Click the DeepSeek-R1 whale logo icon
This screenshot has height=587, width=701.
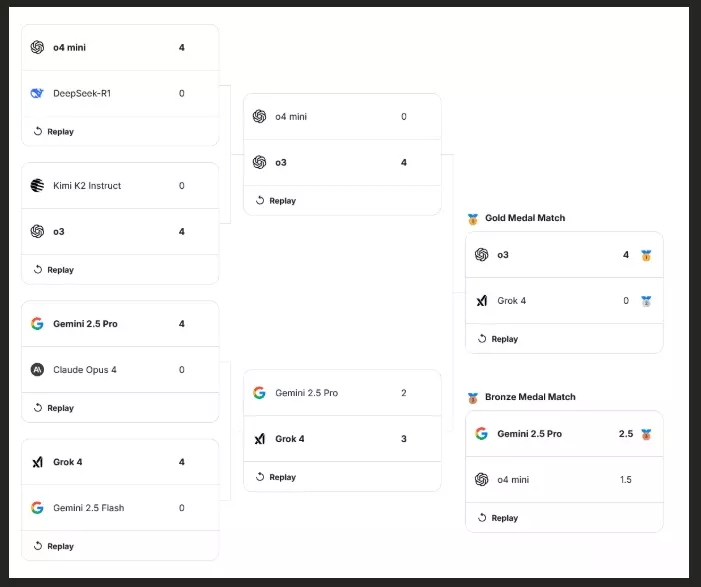coord(37,93)
